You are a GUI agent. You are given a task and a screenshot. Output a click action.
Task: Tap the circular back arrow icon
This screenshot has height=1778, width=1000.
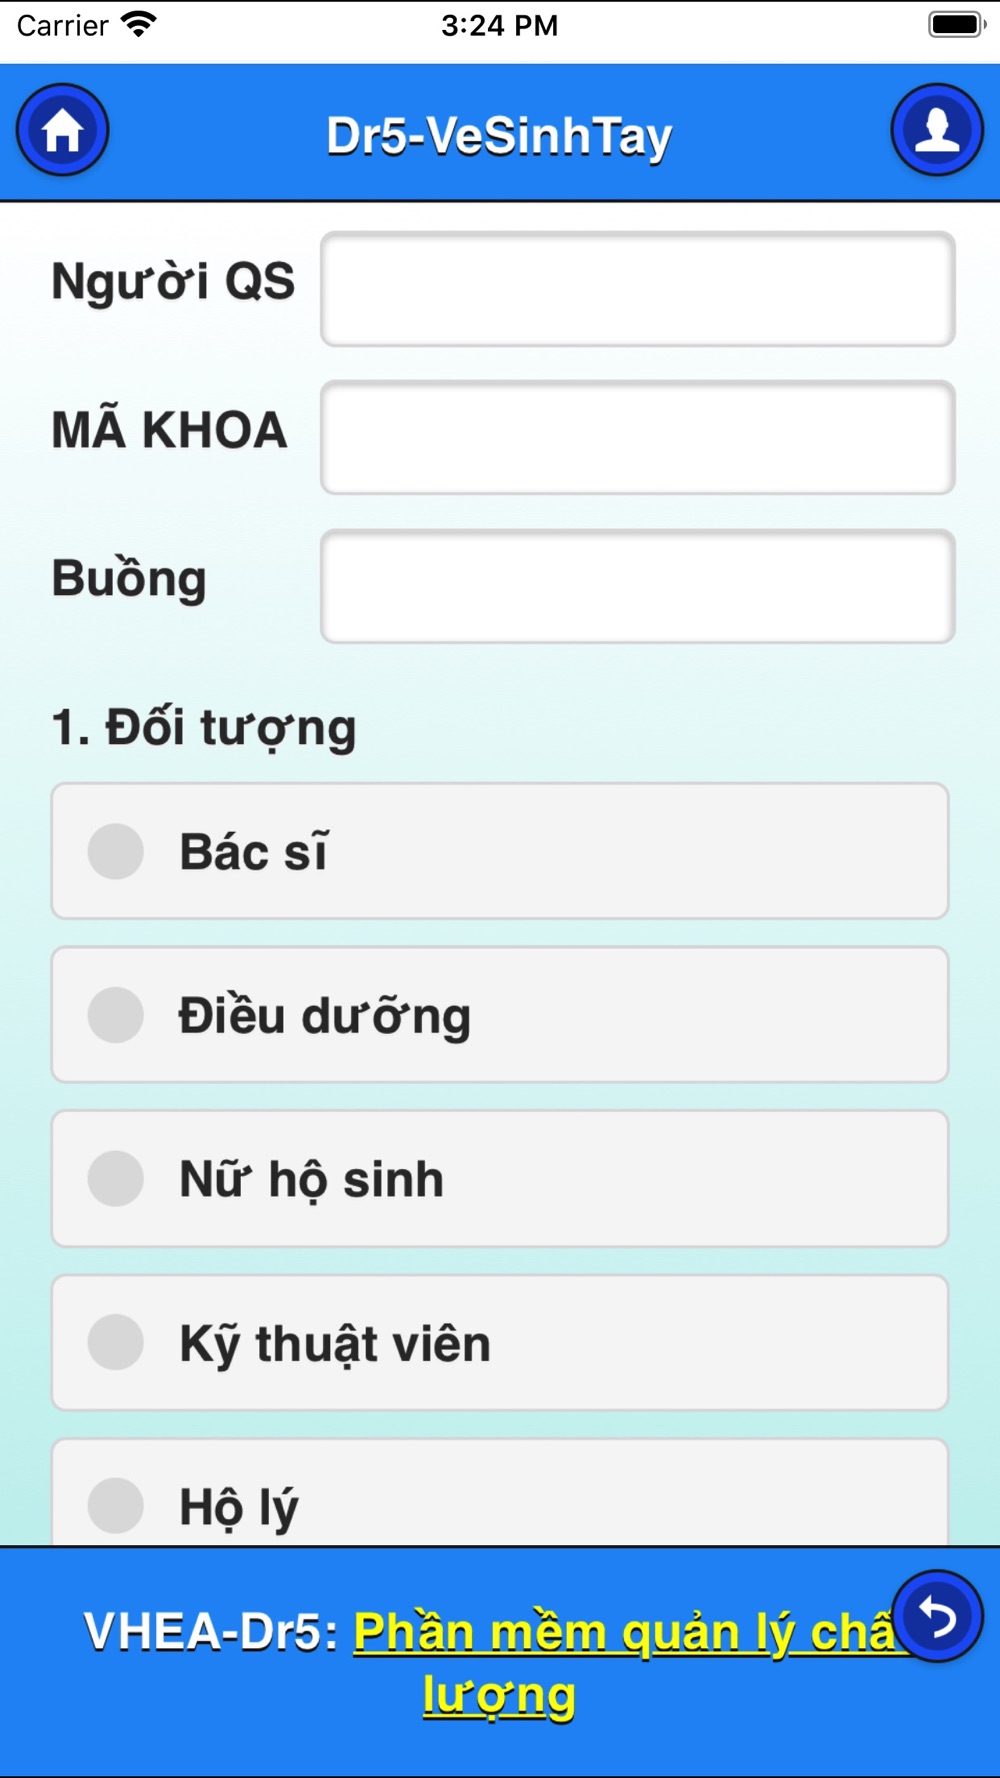click(937, 1616)
